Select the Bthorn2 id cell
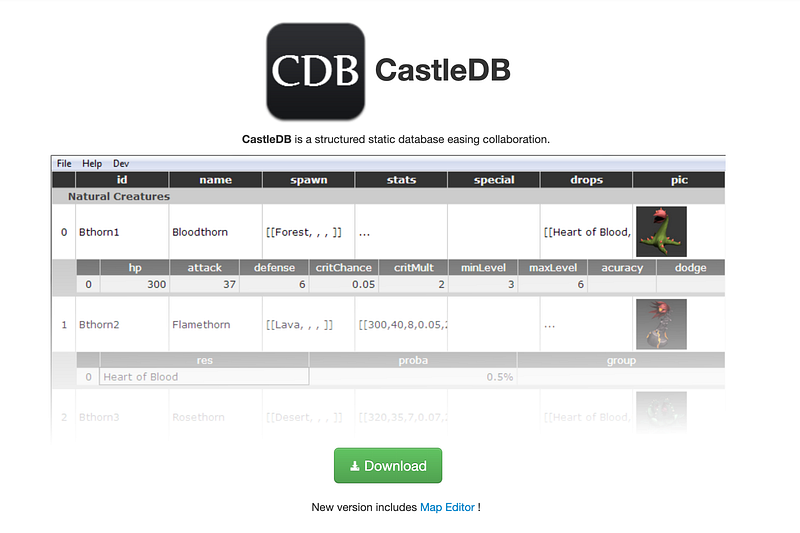This screenshot has width=800, height=533. [x=122, y=324]
